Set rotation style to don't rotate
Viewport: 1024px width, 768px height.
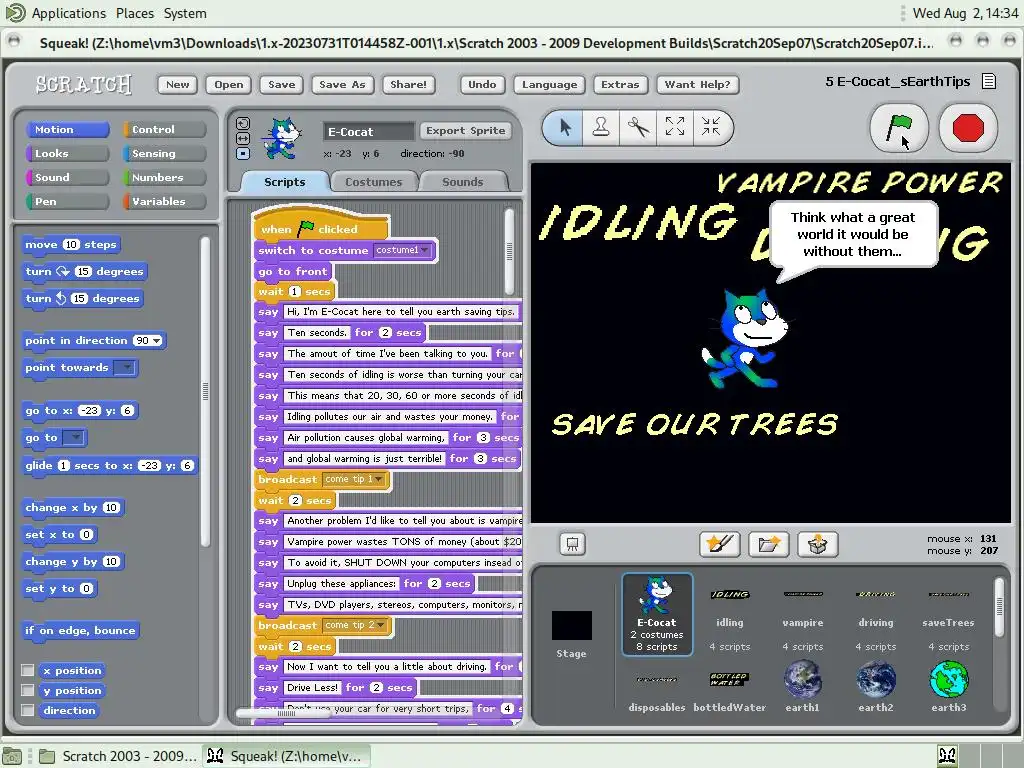242,153
